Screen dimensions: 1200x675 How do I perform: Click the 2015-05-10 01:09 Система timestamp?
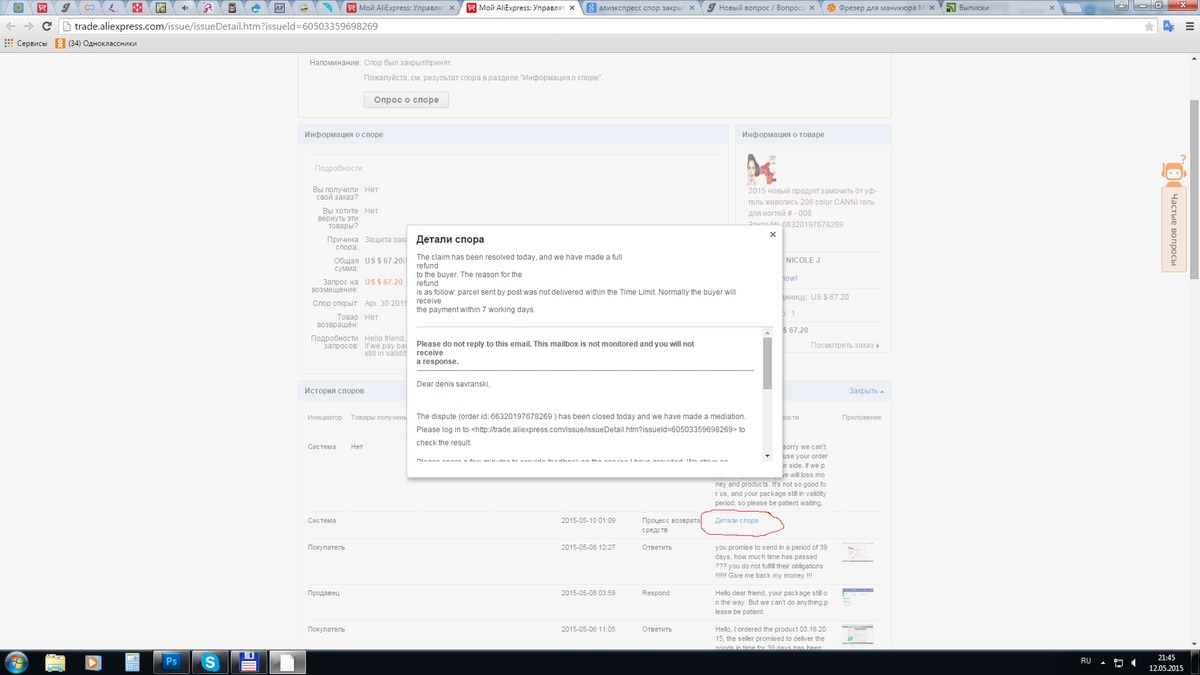tap(588, 520)
